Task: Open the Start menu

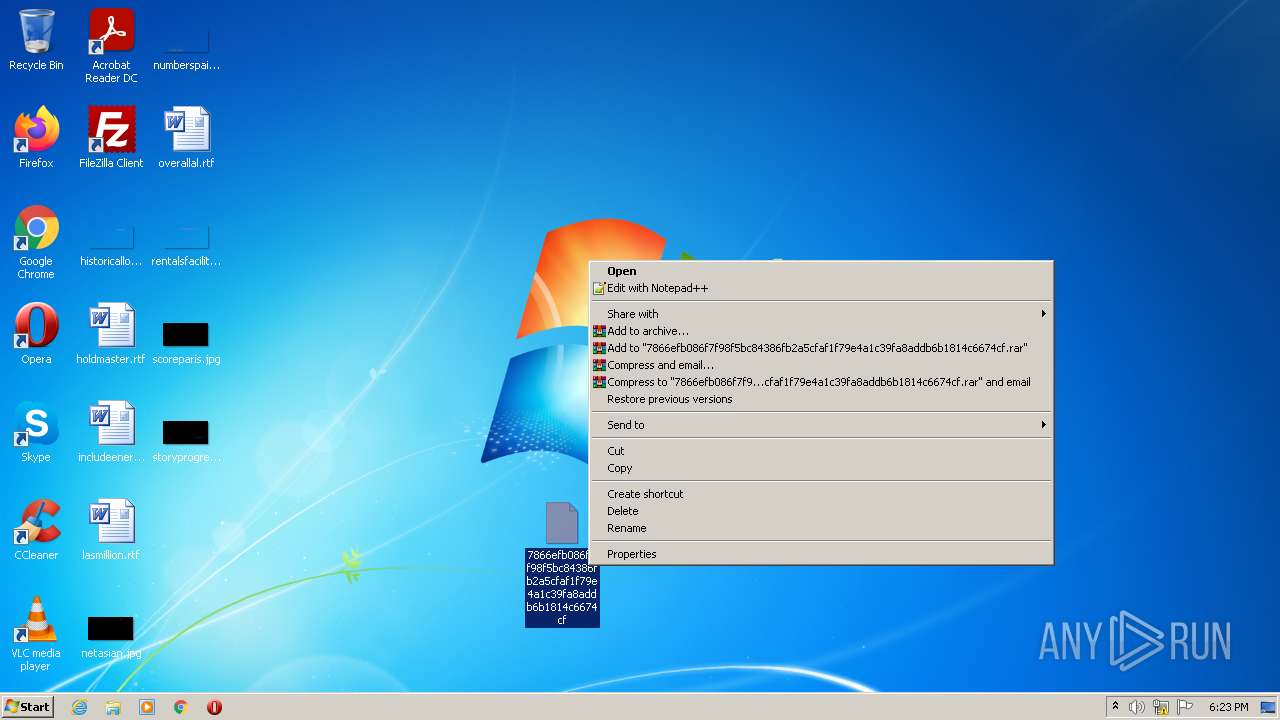Action: (27, 707)
